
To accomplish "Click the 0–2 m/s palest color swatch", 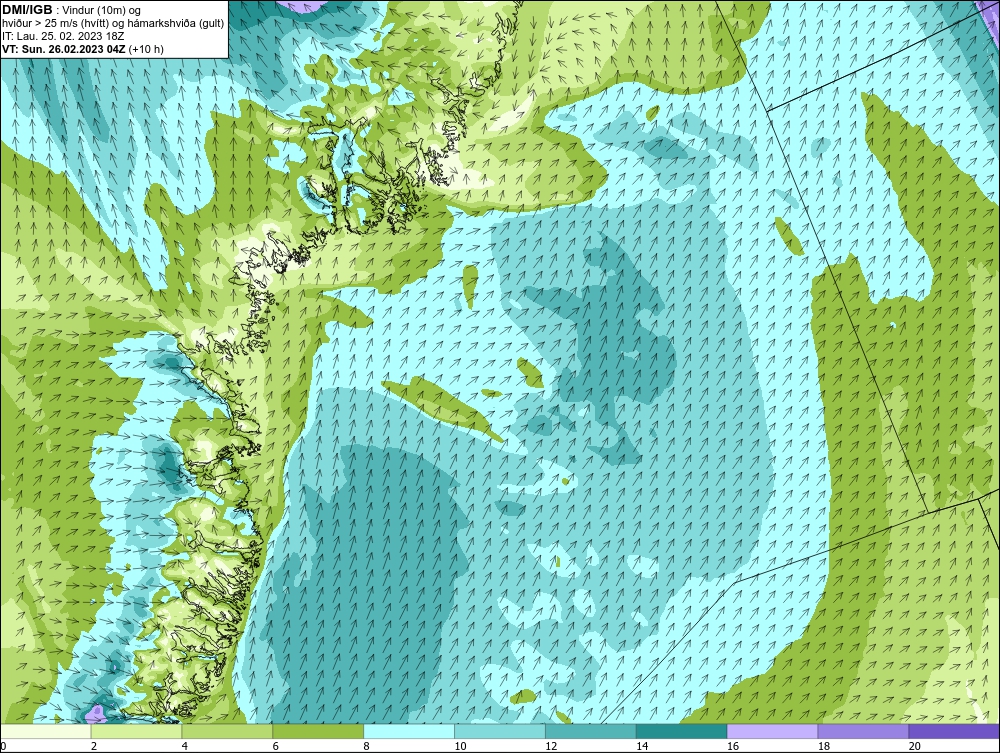I will pos(46,731).
